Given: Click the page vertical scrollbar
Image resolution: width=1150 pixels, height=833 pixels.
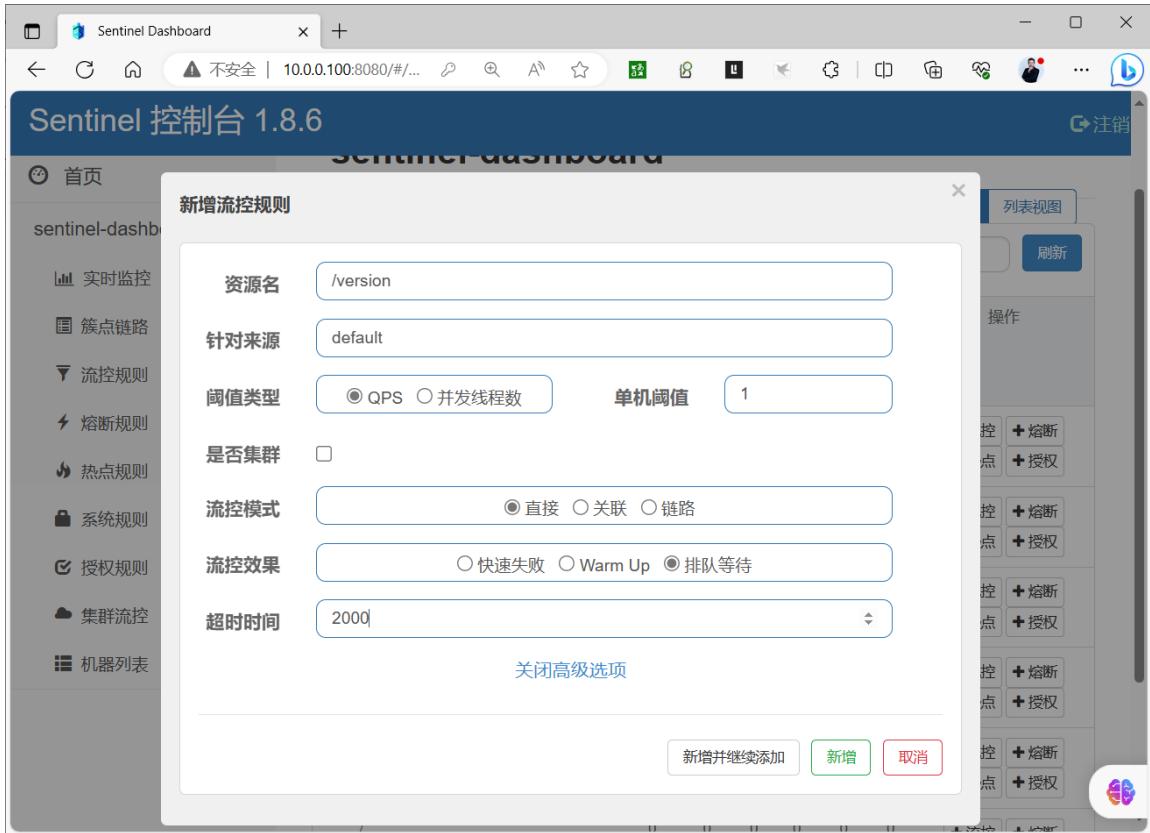Looking at the screenshot, I should point(1139,434).
